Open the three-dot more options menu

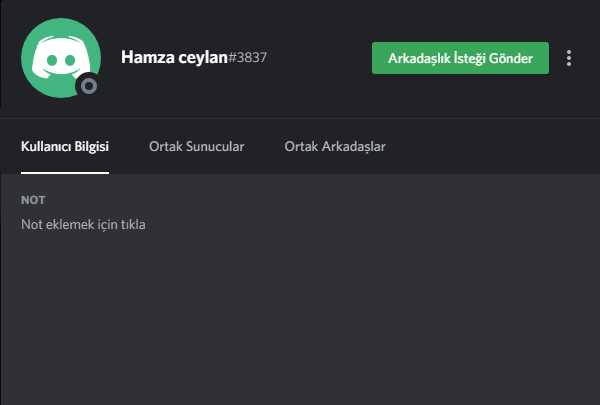[x=569, y=58]
